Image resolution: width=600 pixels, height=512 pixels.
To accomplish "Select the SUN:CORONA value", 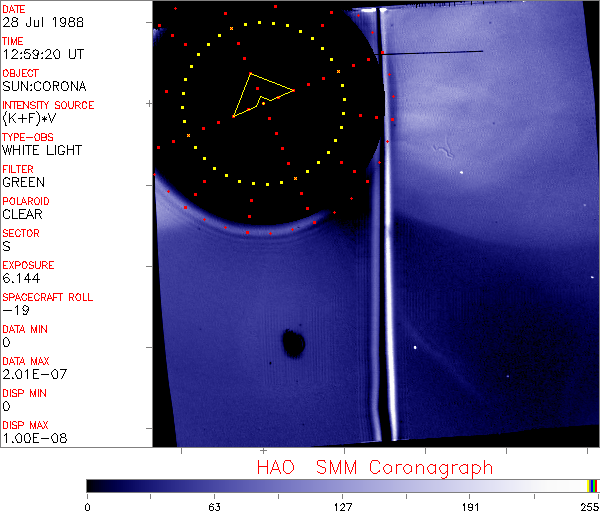I will tap(44, 86).
